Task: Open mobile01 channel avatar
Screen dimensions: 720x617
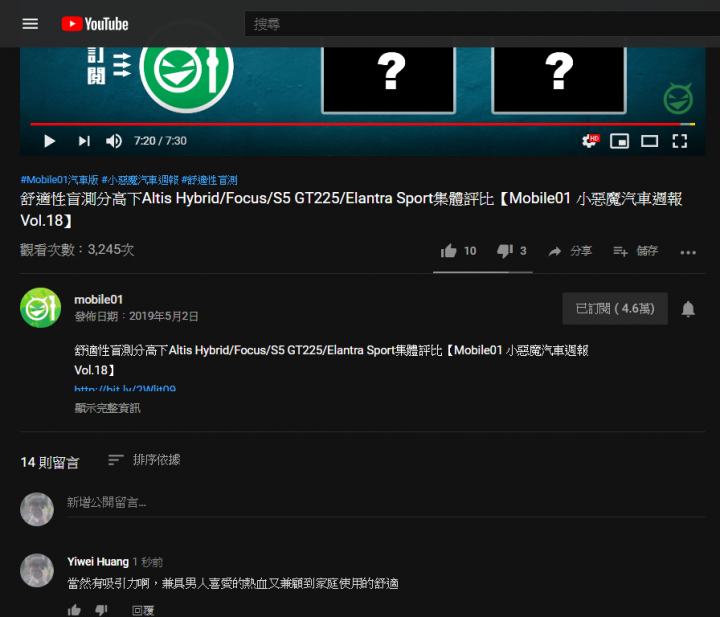Action: 40,308
